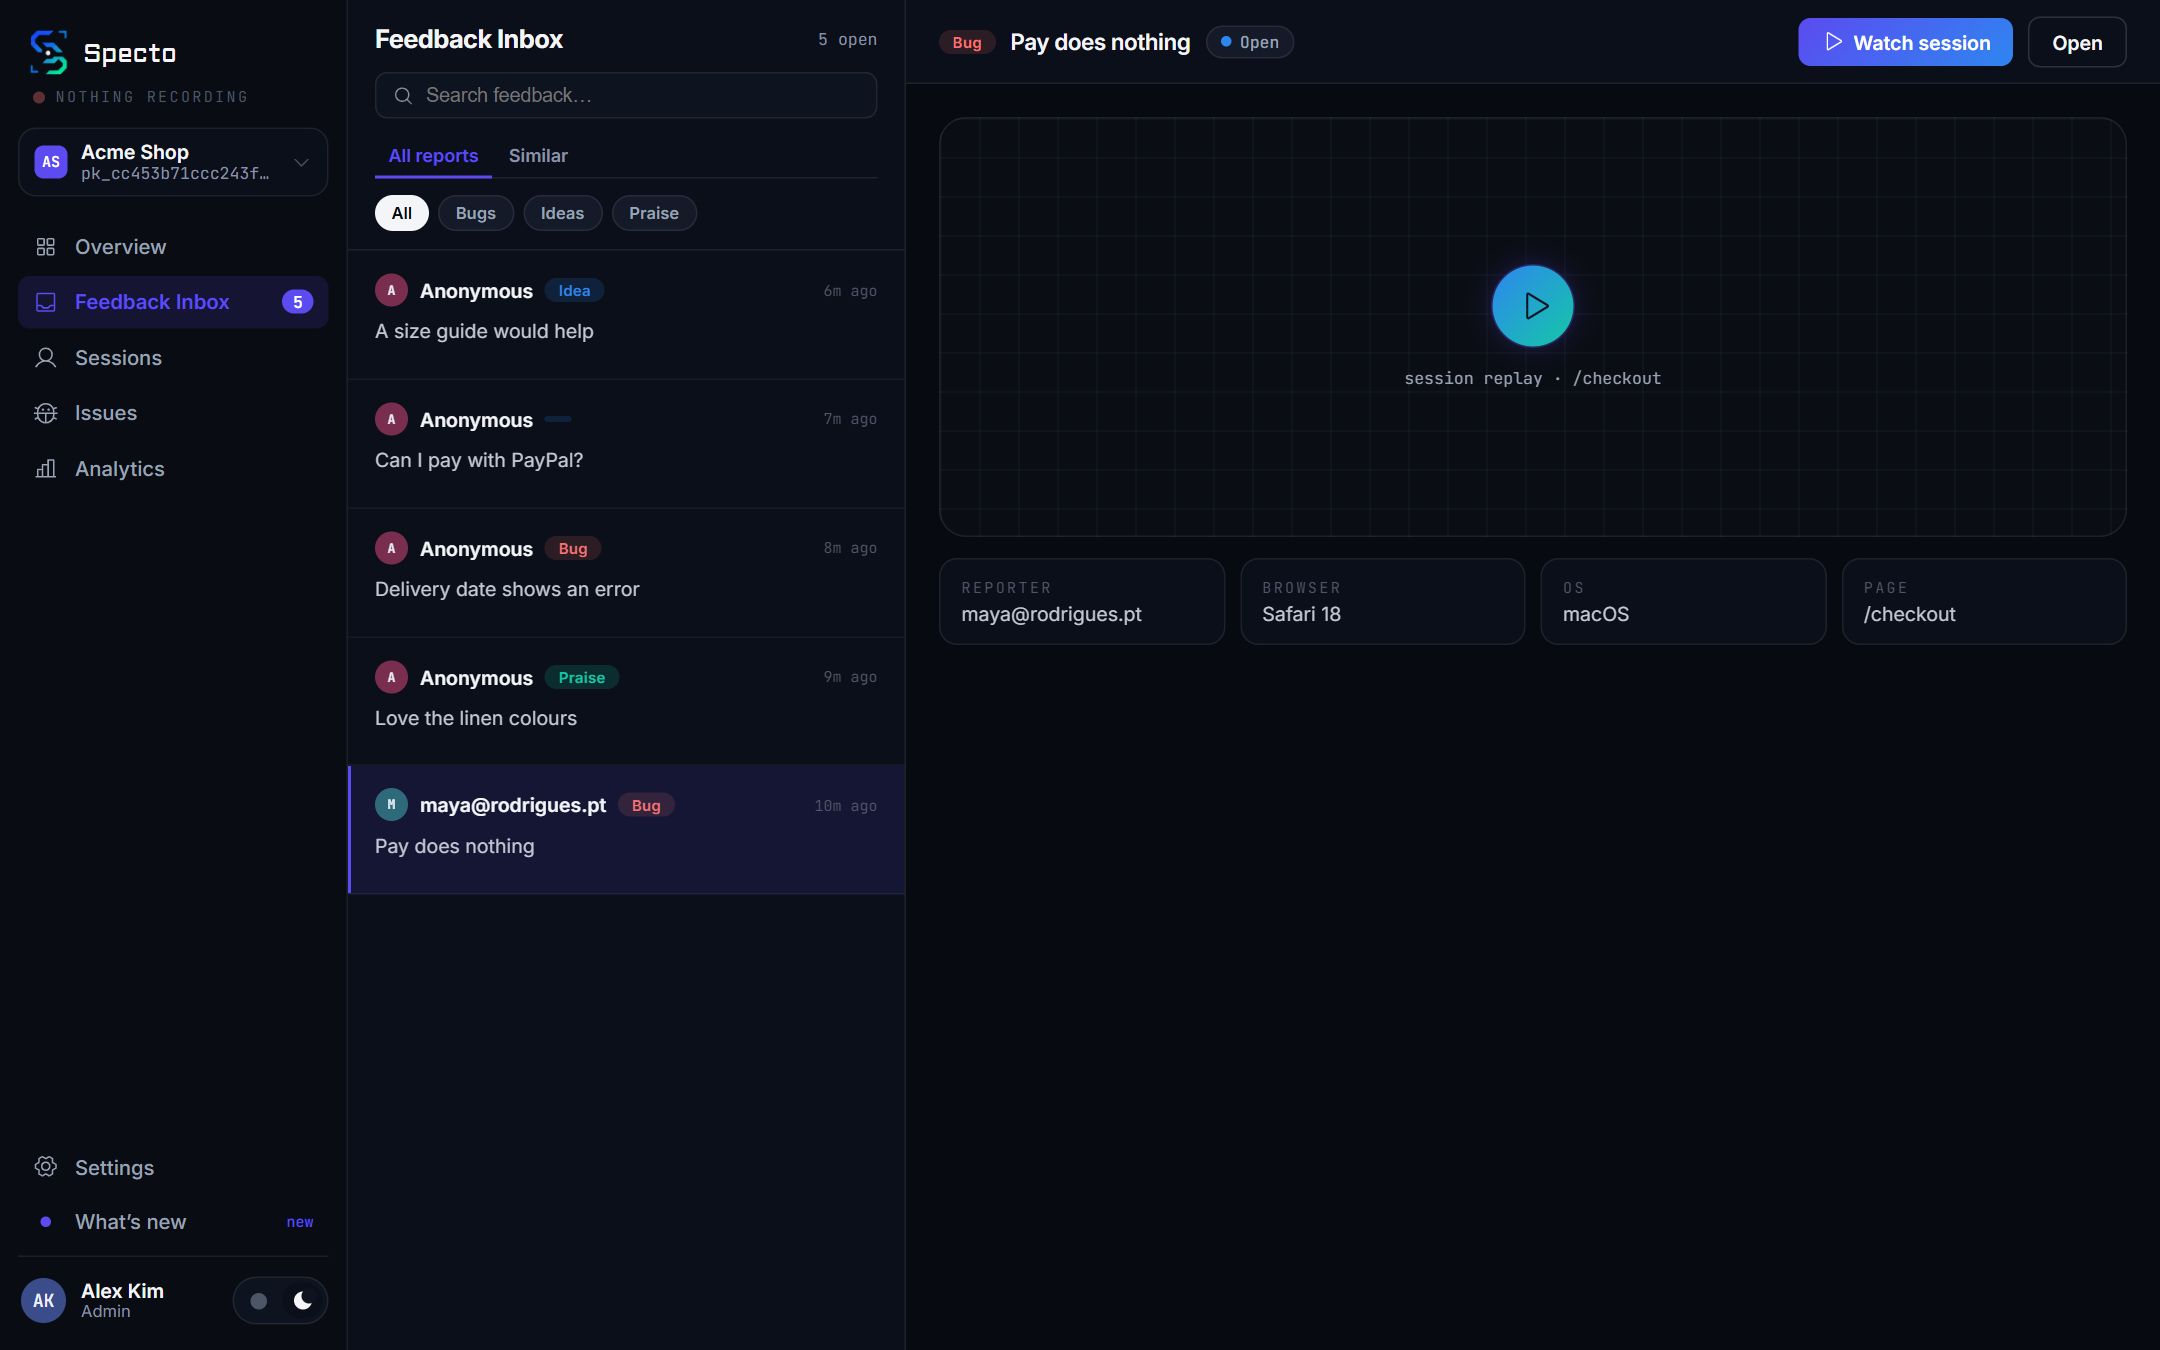Image resolution: width=2160 pixels, height=1350 pixels.
Task: Click the '5 open' counter
Action: 847,40
